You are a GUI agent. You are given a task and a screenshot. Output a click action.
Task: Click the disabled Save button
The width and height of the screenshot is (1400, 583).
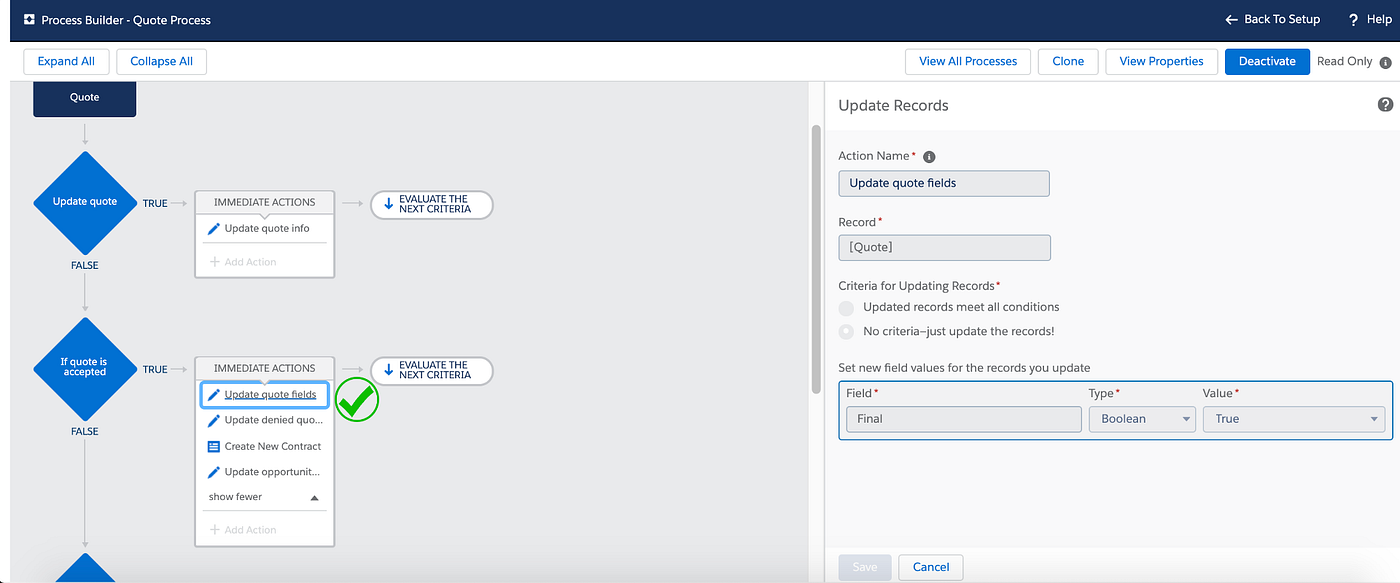pos(865,567)
